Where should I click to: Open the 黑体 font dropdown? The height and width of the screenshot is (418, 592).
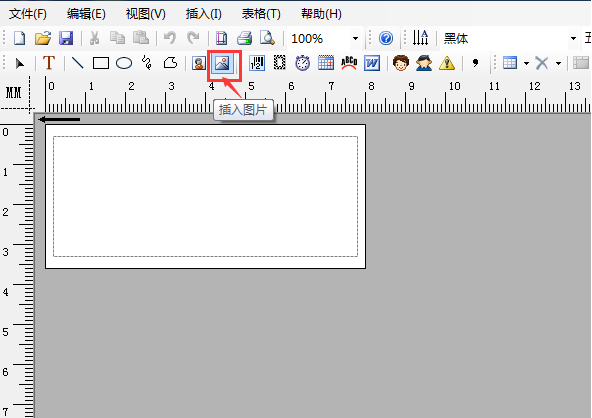(x=573, y=39)
